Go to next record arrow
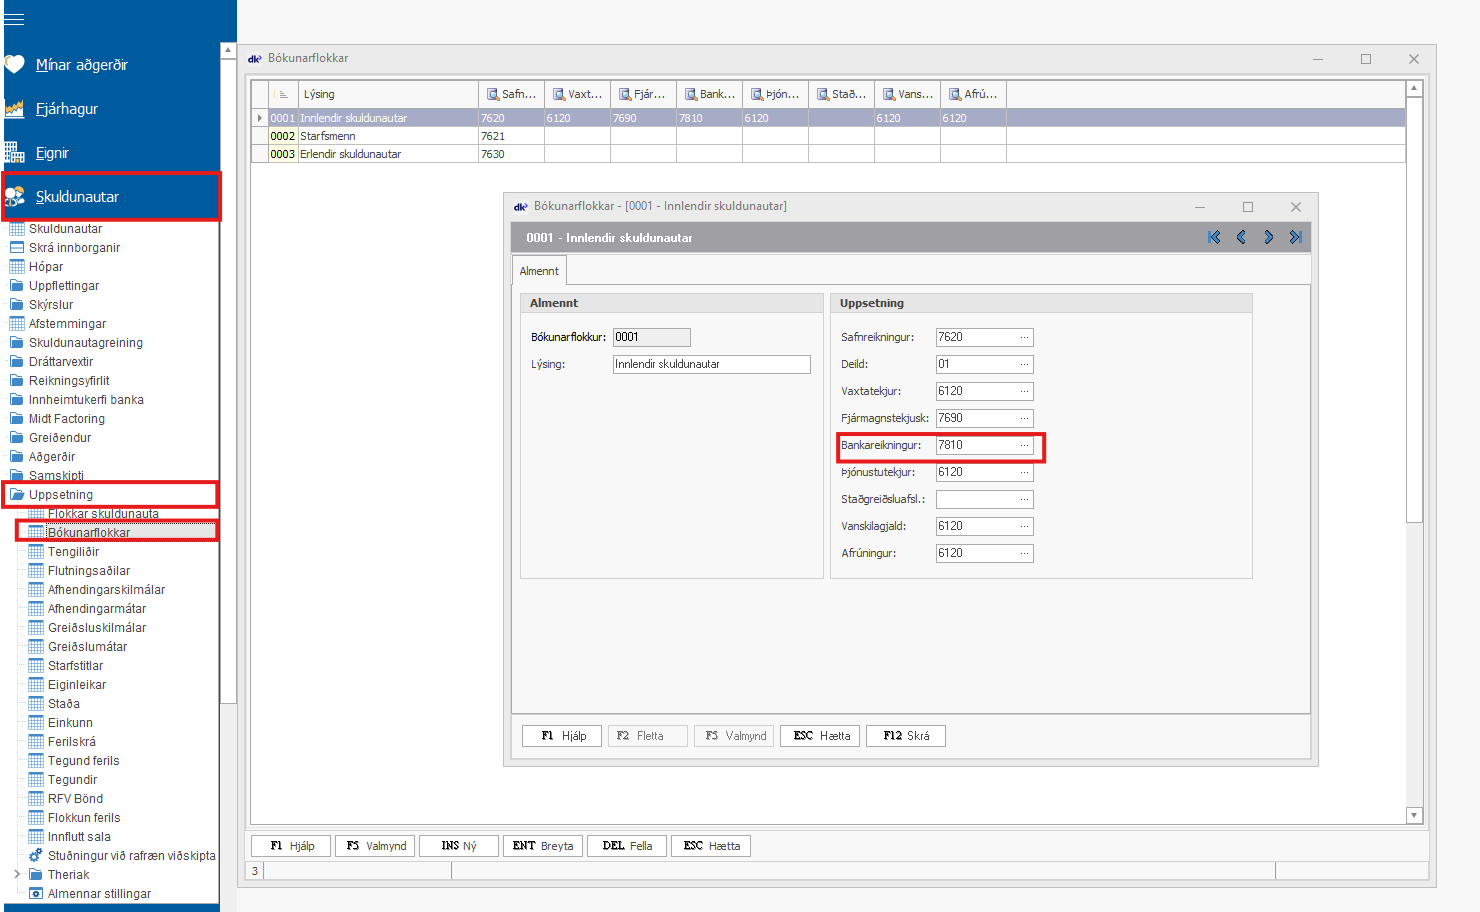1480x912 pixels. (1268, 237)
